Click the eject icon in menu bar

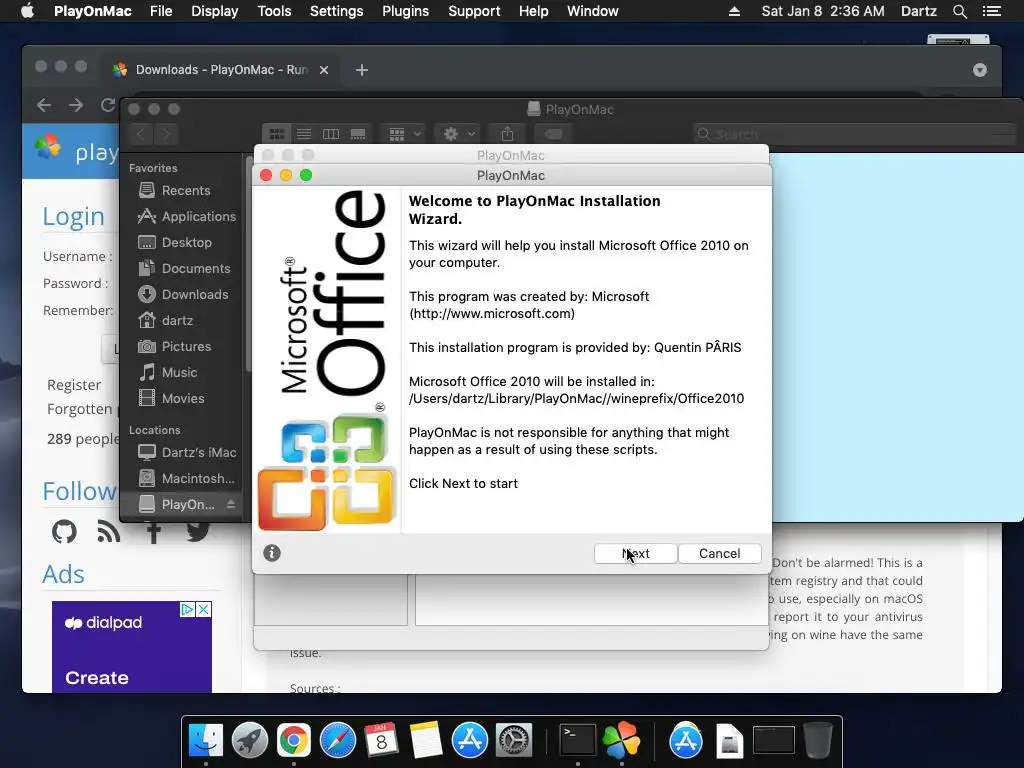(x=734, y=11)
